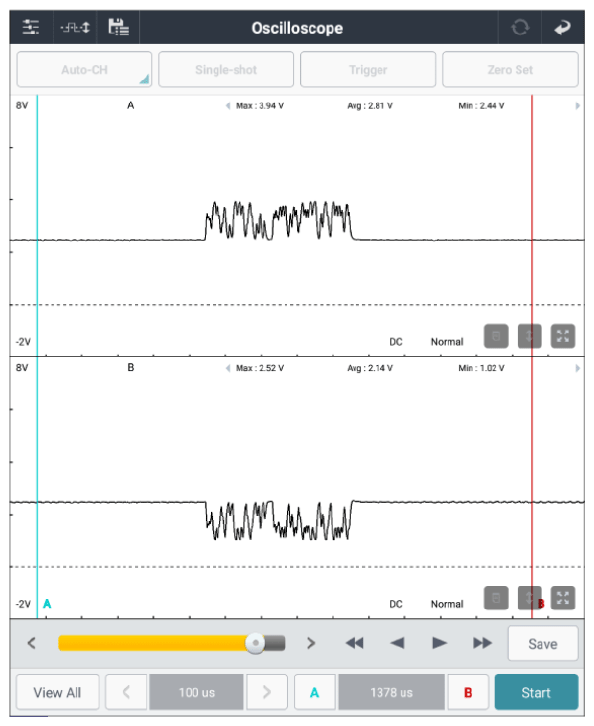Click the waveform trigger level icon
This screenshot has width=594, height=726.
click(75, 27)
